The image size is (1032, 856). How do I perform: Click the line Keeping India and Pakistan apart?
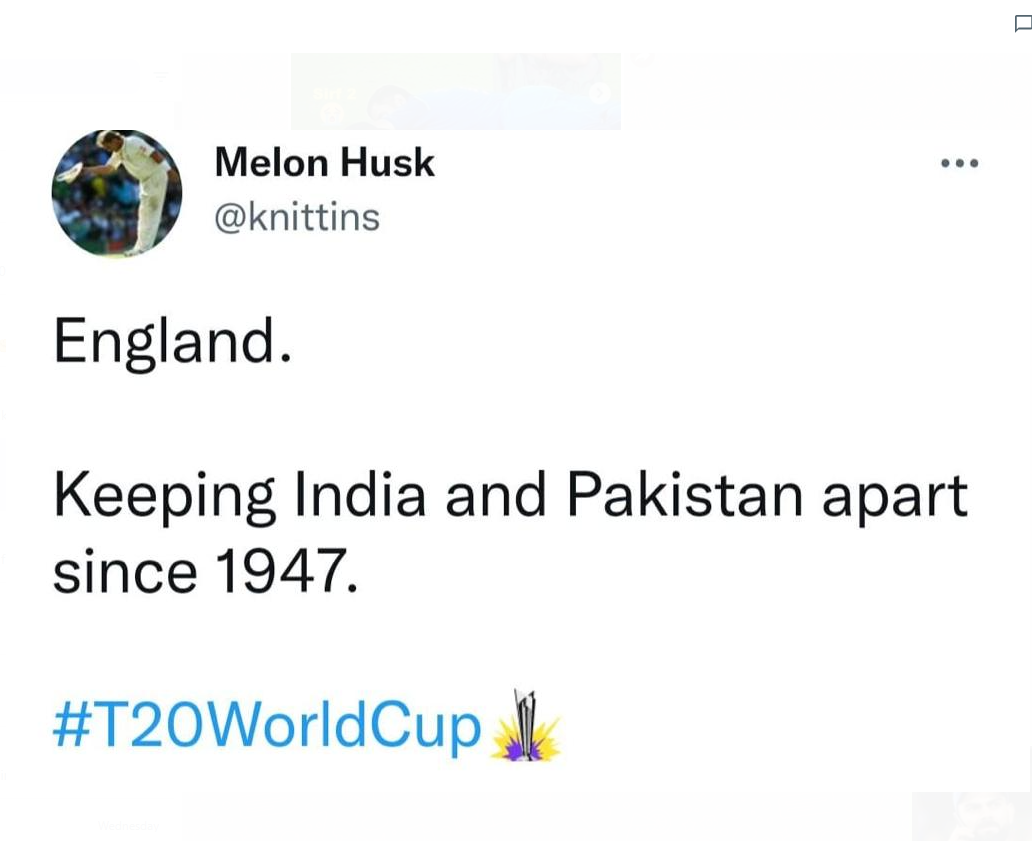(510, 497)
